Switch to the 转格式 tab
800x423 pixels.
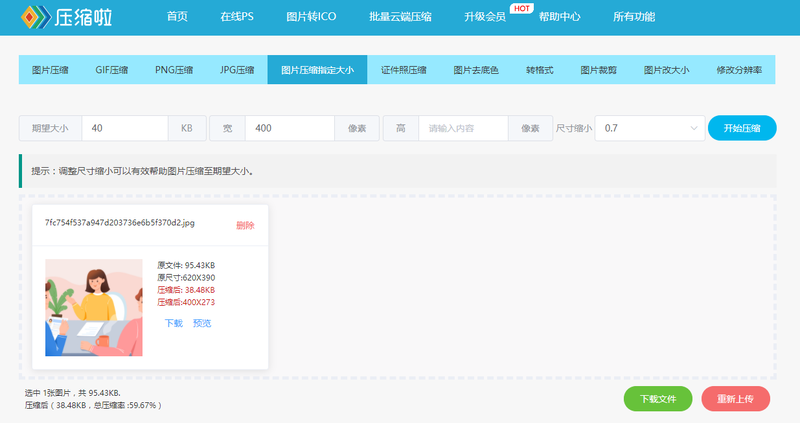pyautogui.click(x=540, y=70)
